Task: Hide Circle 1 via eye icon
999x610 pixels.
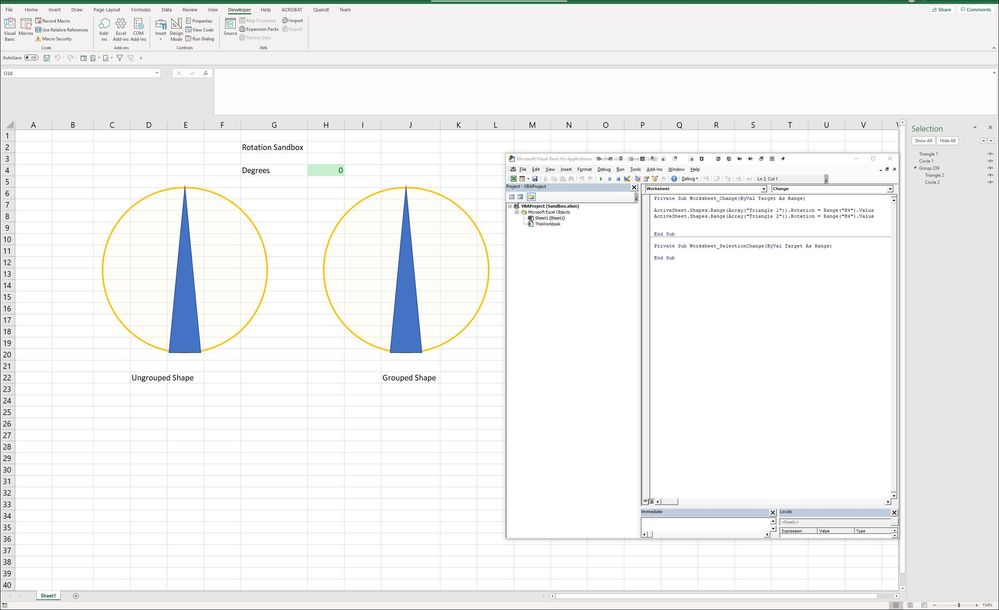Action: 990,161
